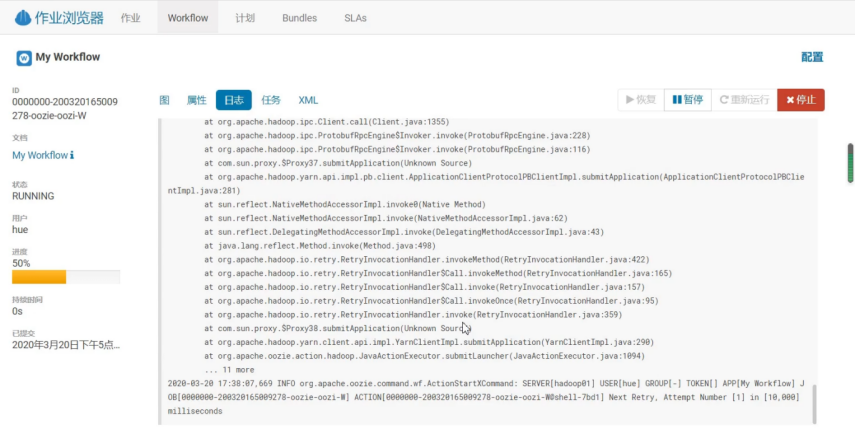Screen dimensions: 856x444
Task: Click the duration value 0s
Action: pos(17,311)
